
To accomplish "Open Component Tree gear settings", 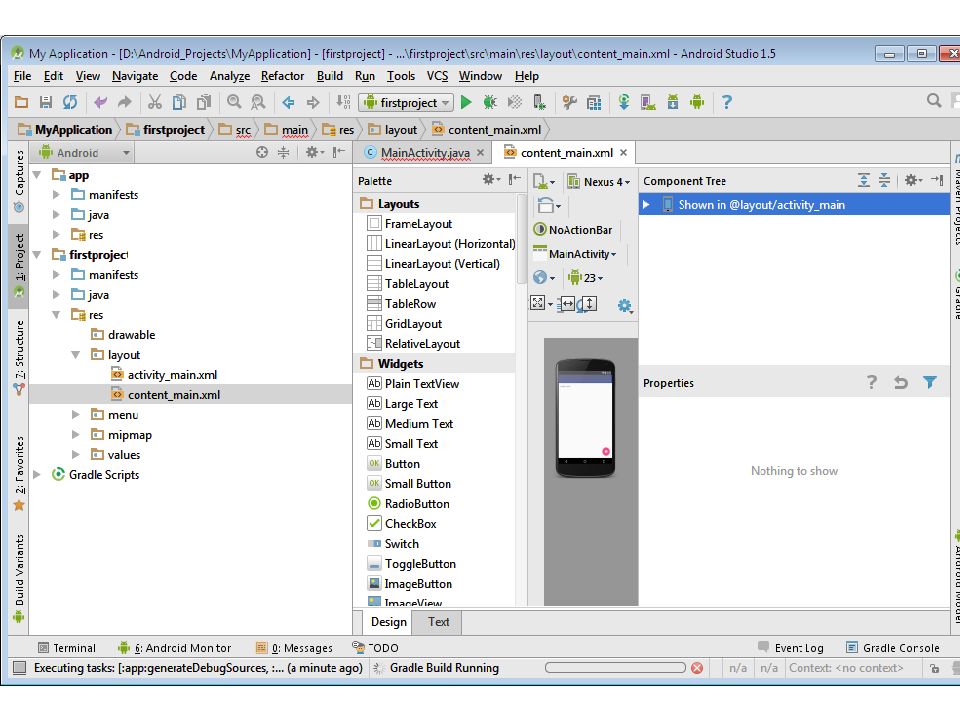I will pos(912,180).
